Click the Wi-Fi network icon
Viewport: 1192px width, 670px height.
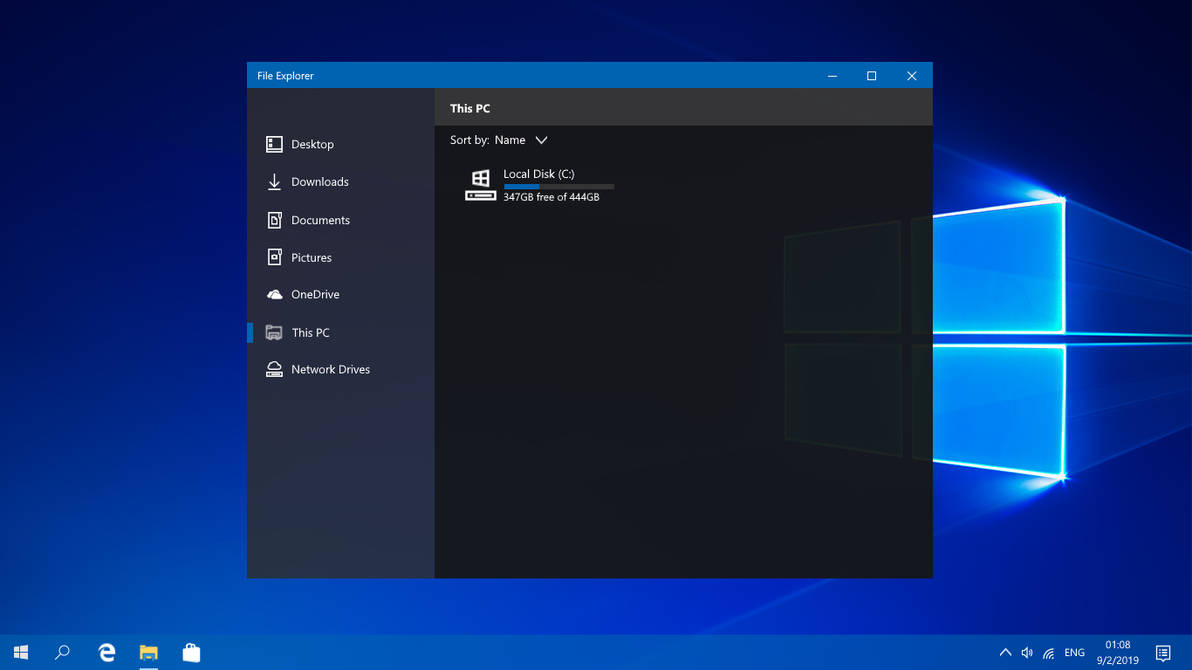click(x=1049, y=652)
